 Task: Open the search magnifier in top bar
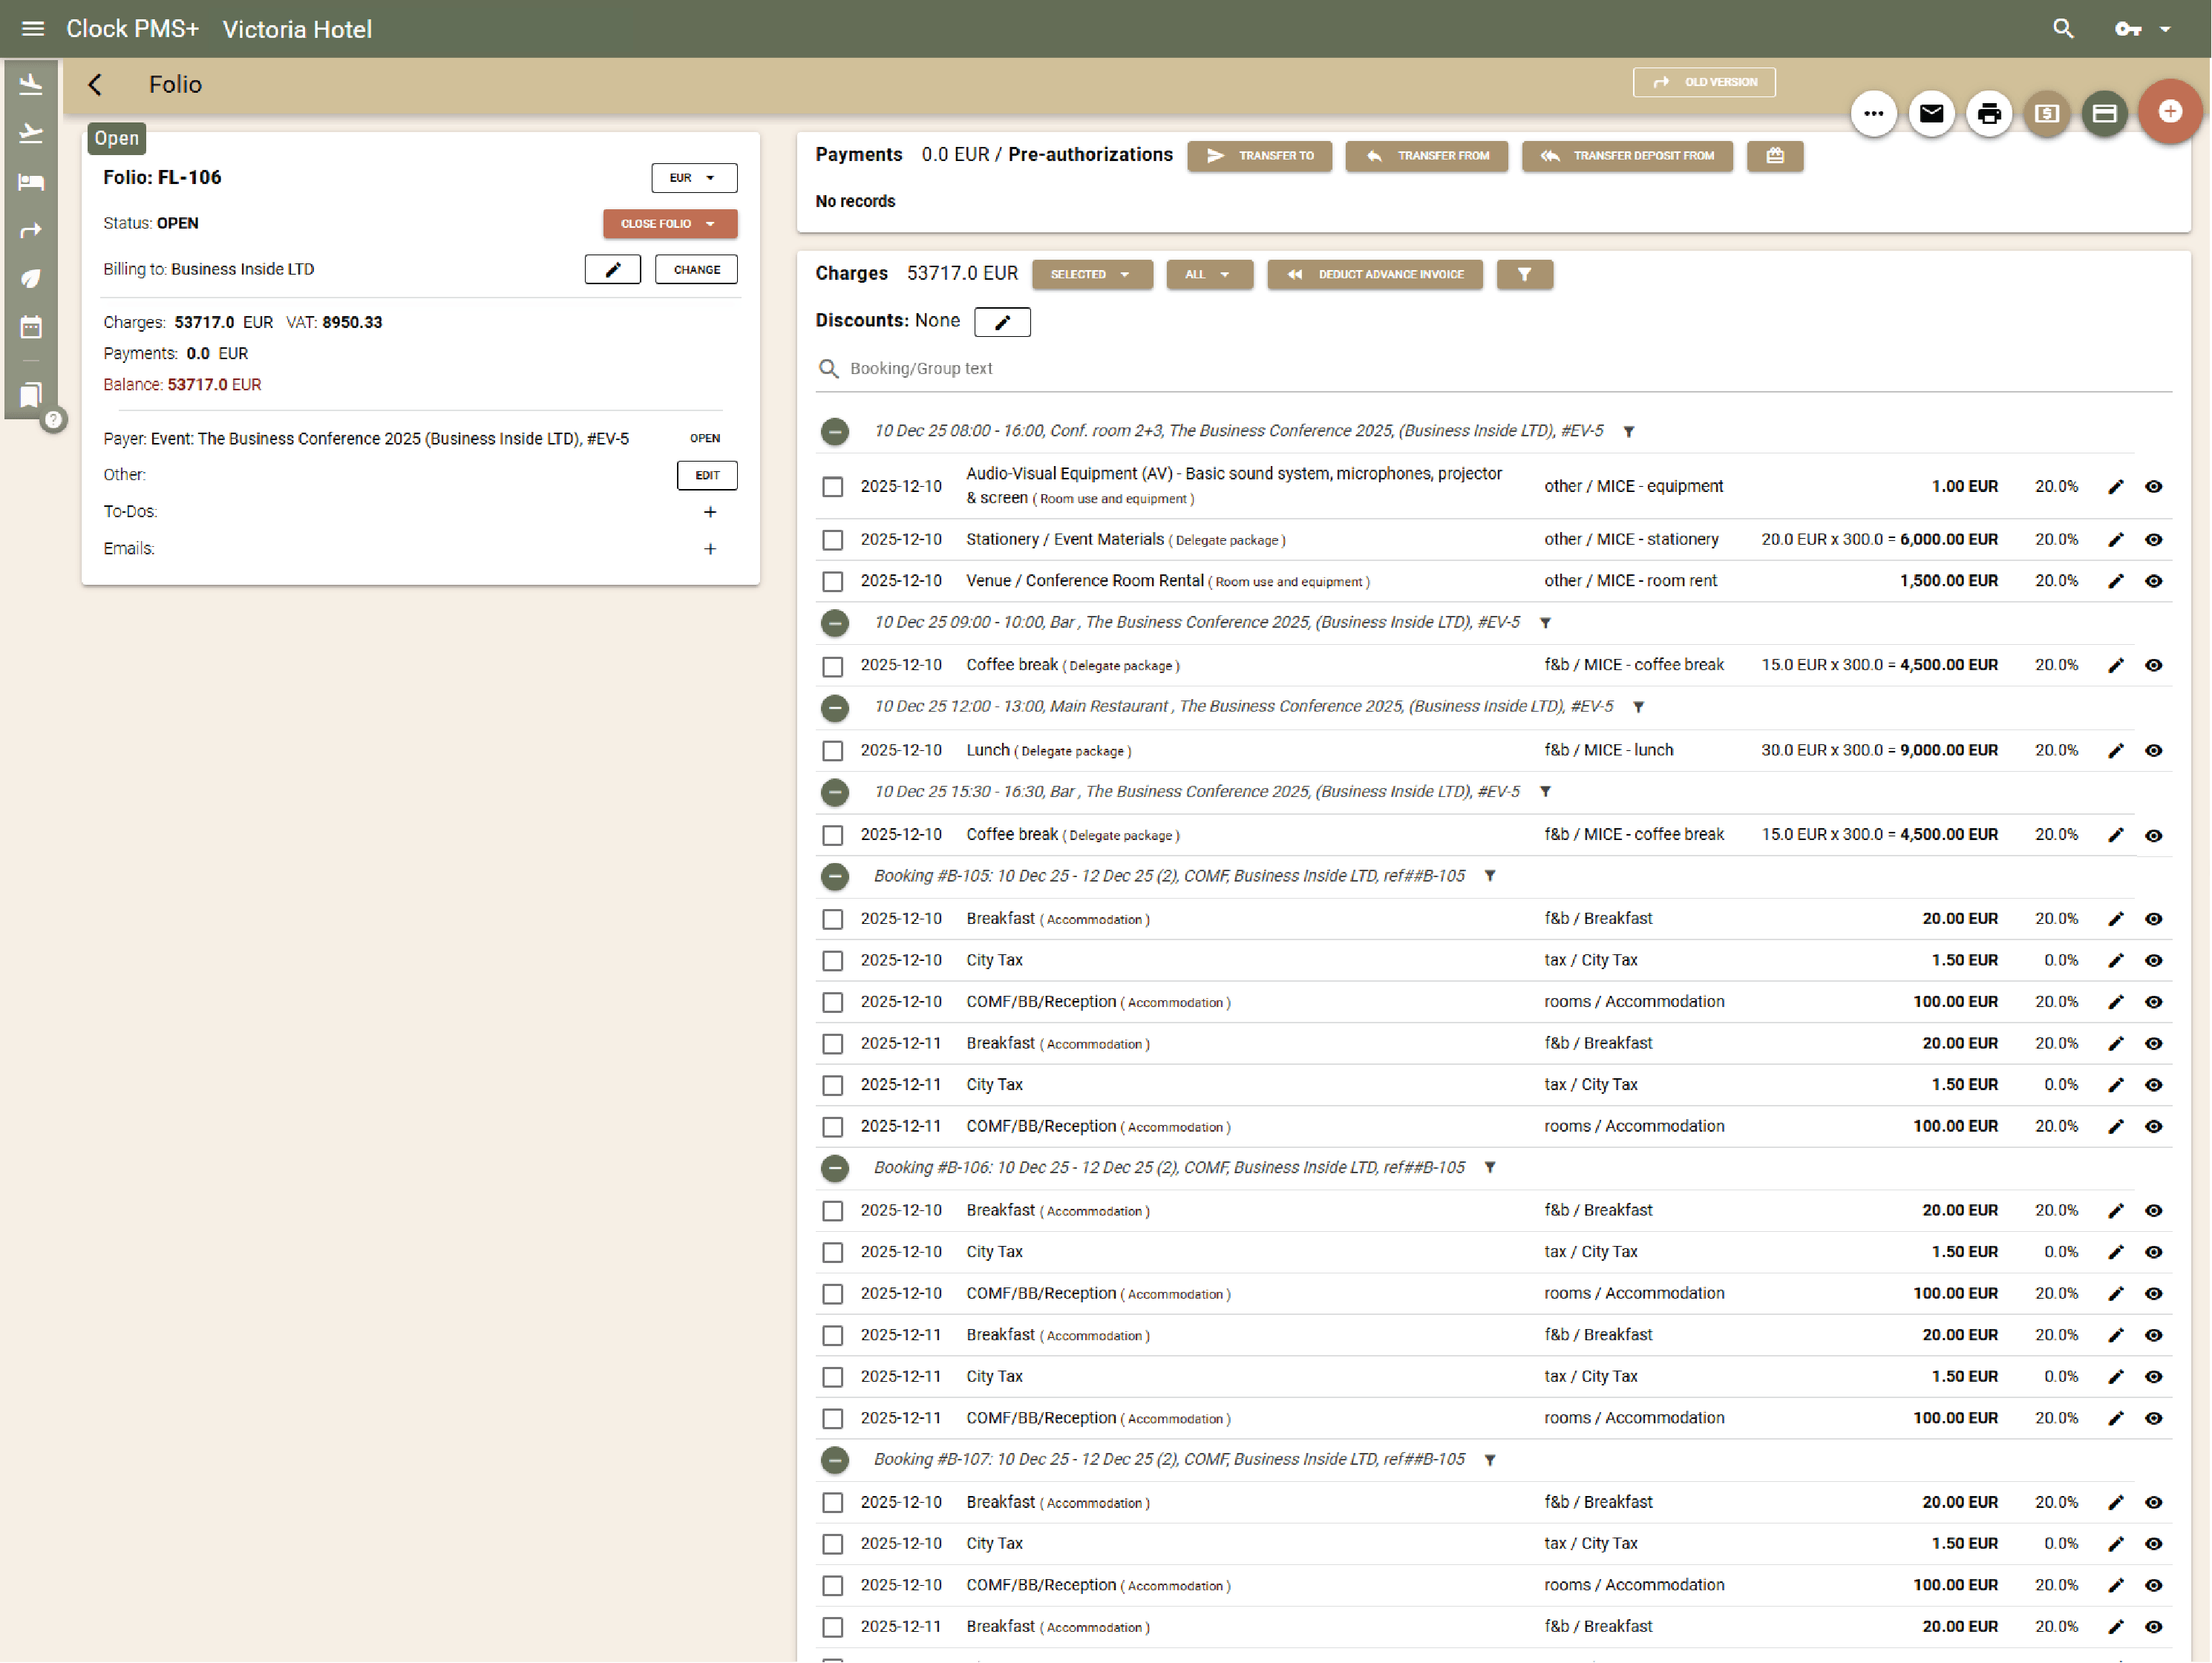pyautogui.click(x=2063, y=28)
